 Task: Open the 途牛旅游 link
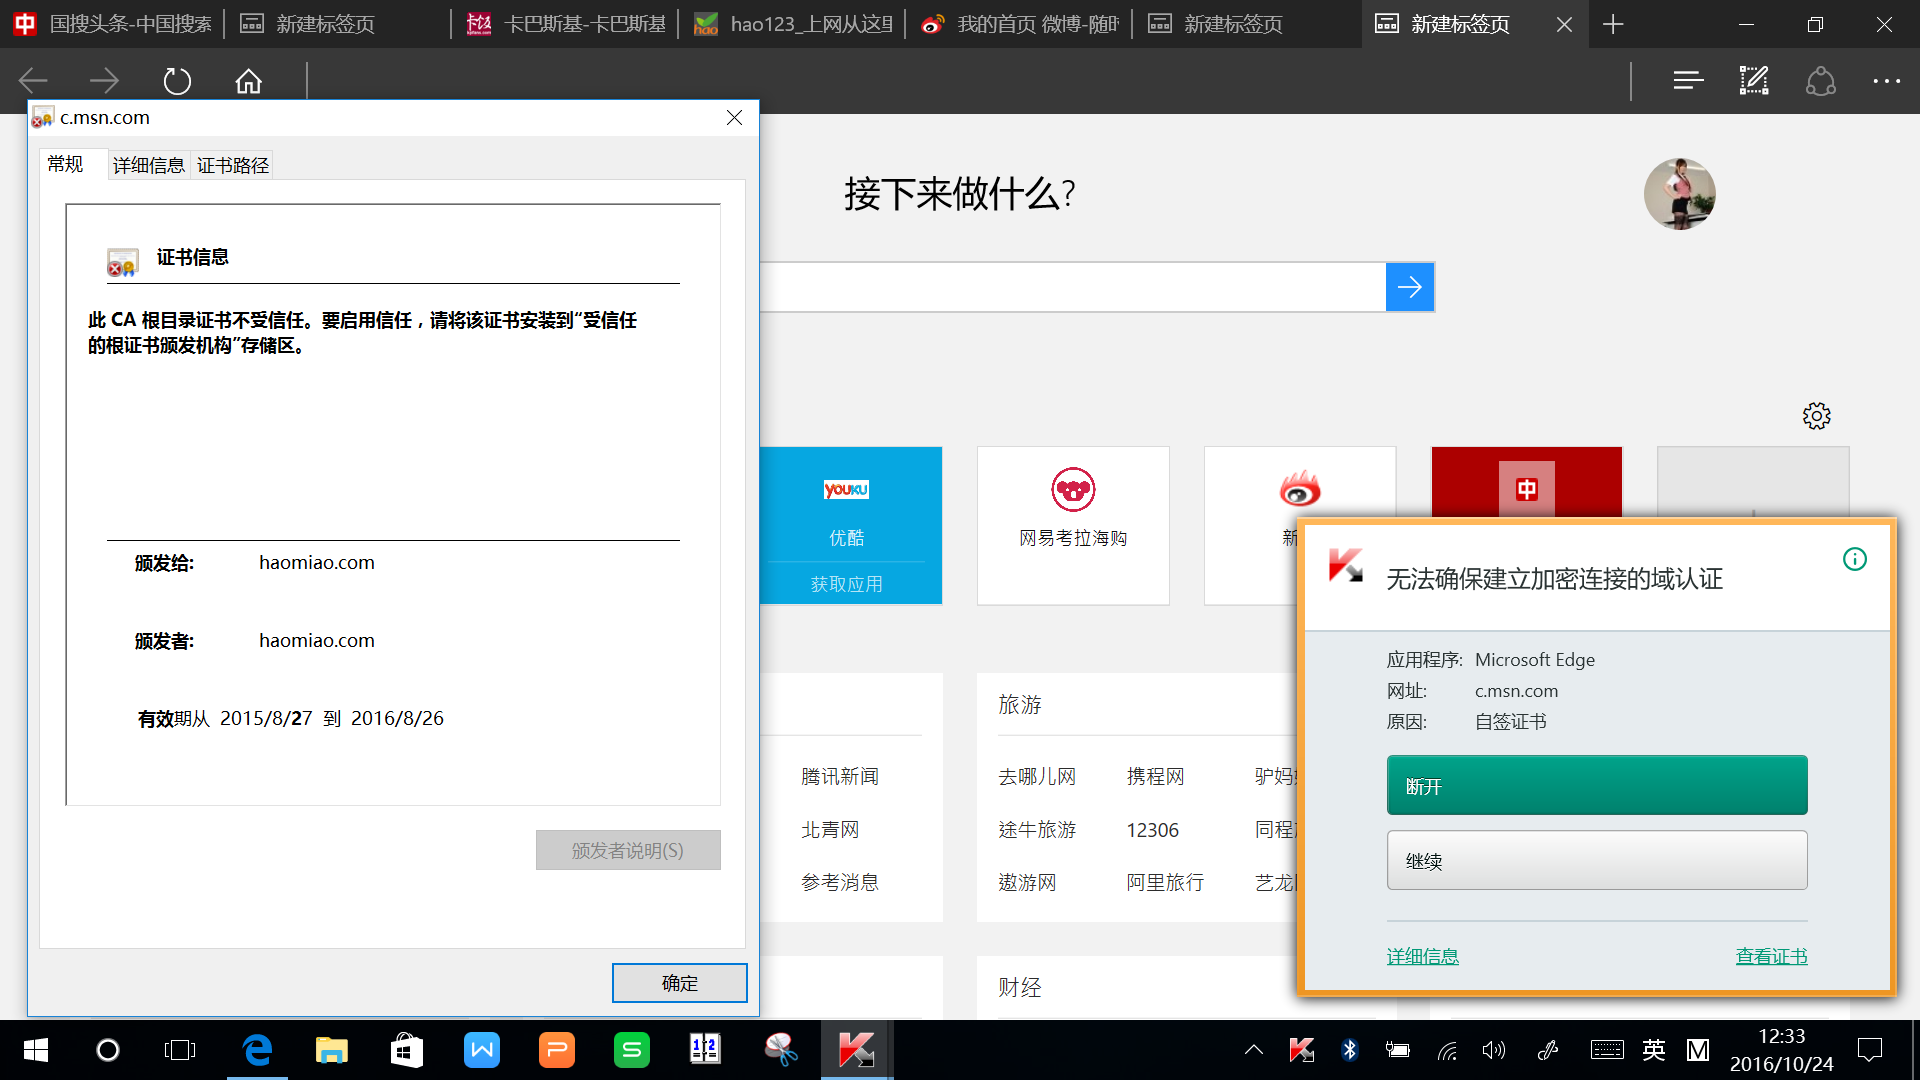1037,830
